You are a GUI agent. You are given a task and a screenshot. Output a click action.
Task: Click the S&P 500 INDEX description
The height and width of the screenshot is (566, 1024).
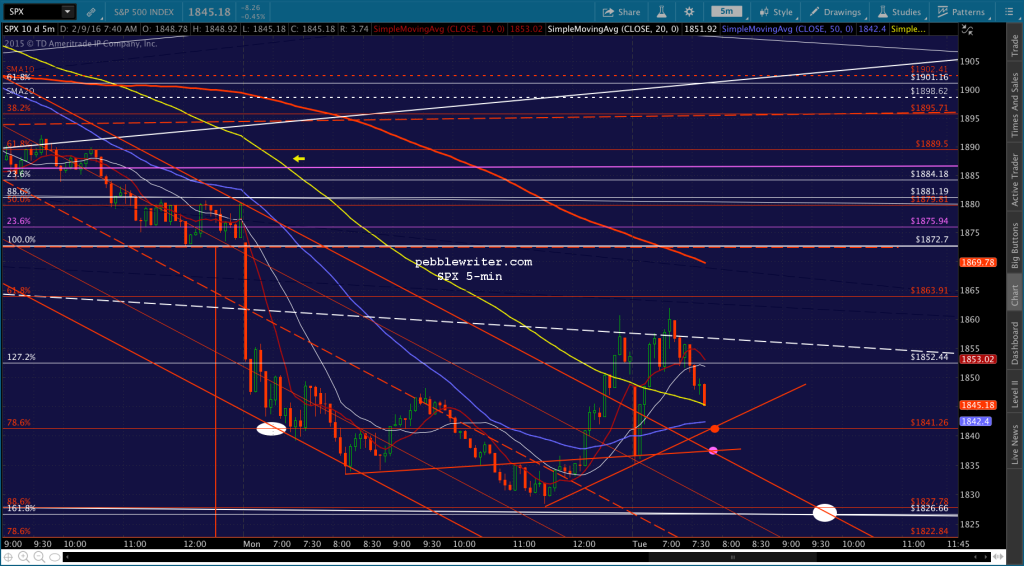tap(144, 12)
